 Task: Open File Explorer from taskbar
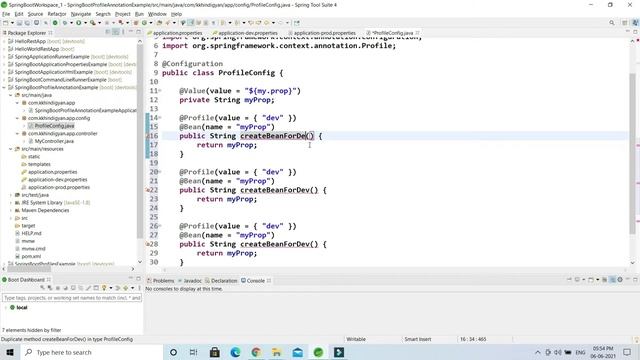pos(277,352)
